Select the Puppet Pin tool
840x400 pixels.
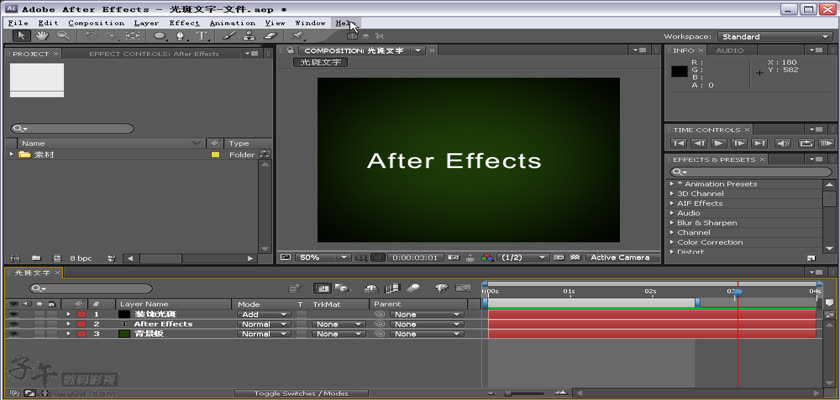pos(298,36)
